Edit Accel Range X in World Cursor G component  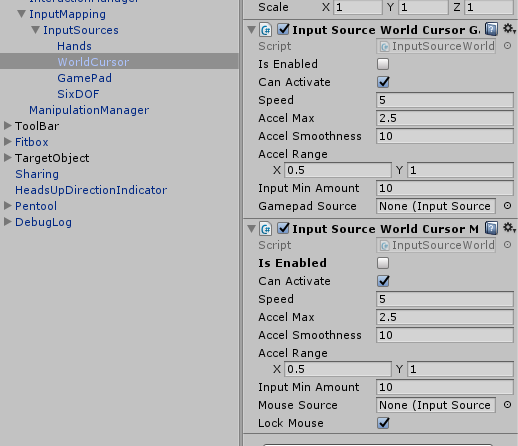[x=338, y=170]
